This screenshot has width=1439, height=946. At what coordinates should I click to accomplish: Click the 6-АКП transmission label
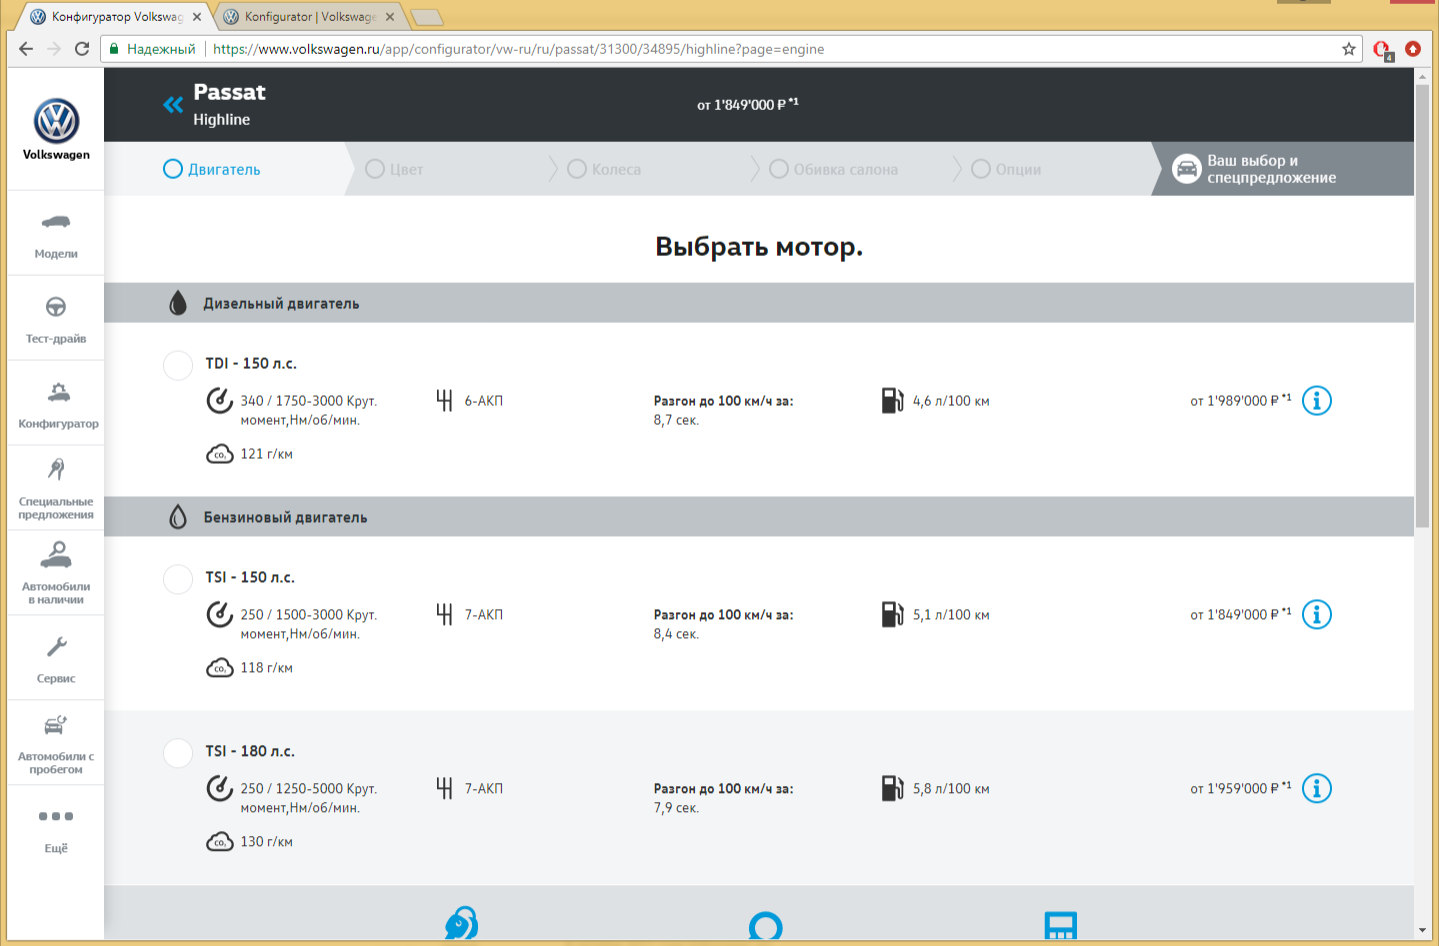tap(484, 401)
